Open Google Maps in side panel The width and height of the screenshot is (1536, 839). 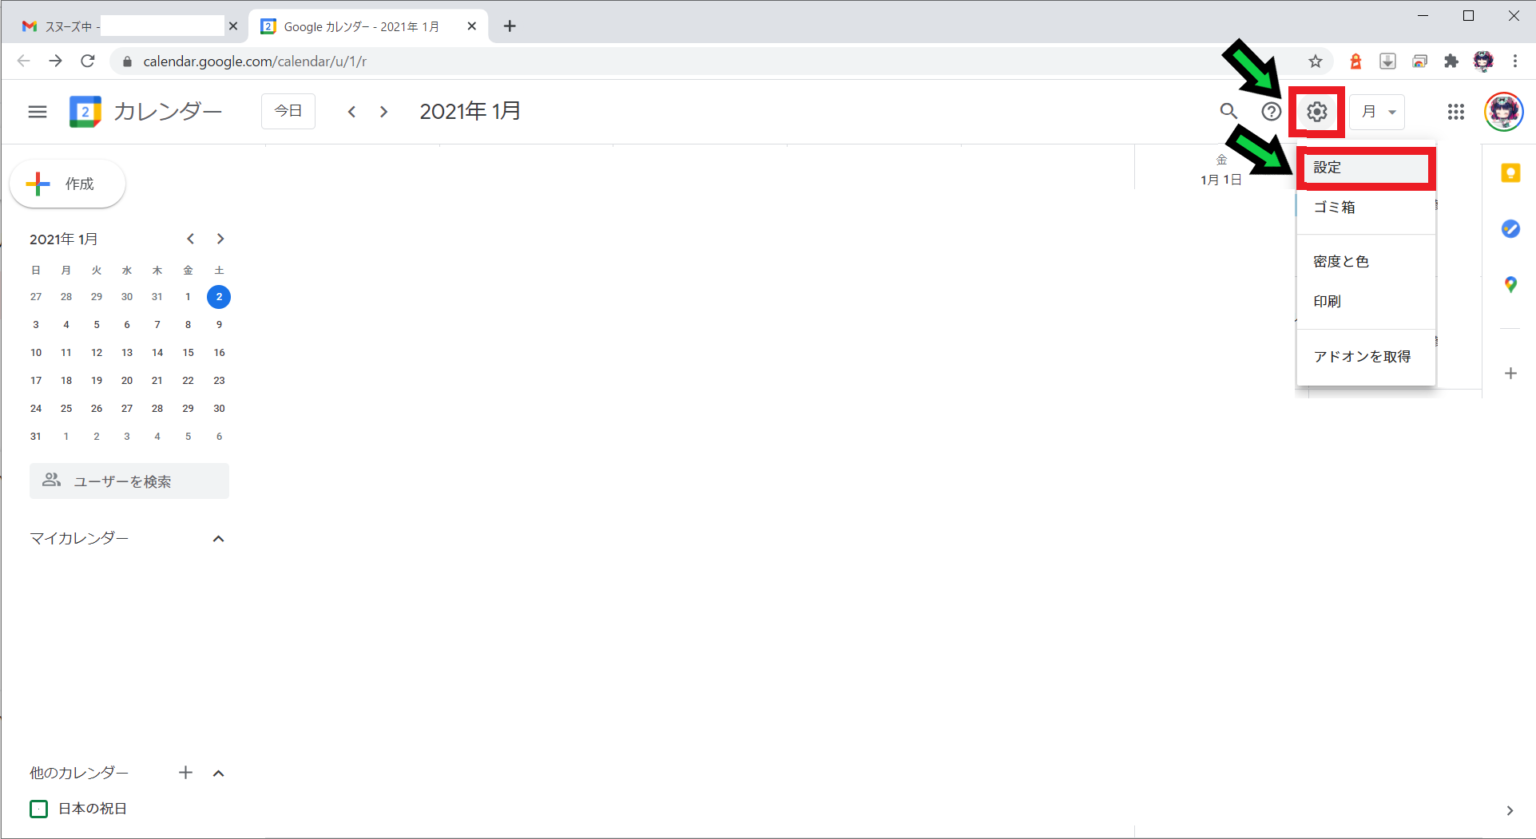pos(1510,285)
